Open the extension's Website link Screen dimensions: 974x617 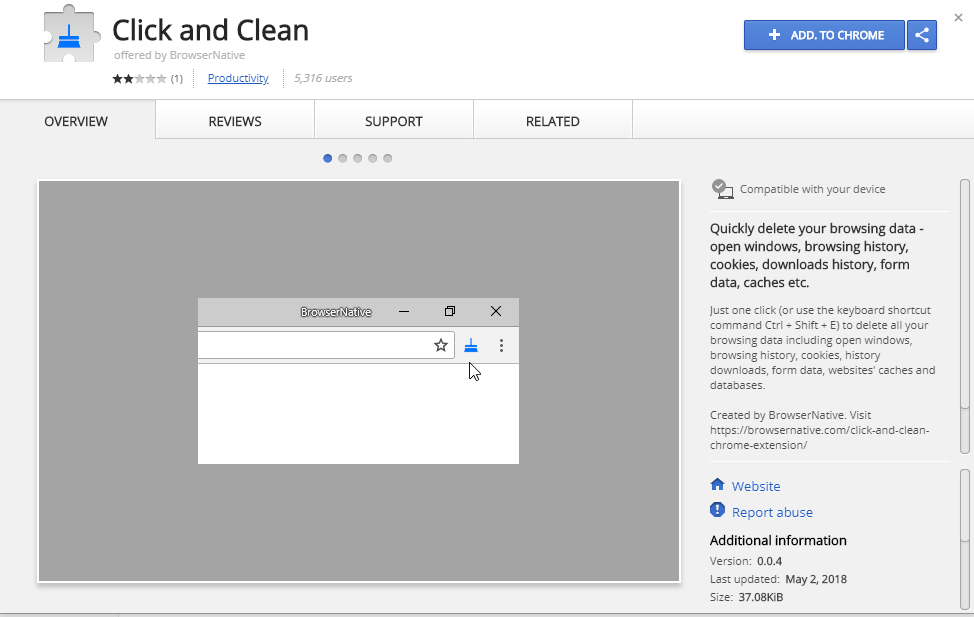(x=755, y=486)
